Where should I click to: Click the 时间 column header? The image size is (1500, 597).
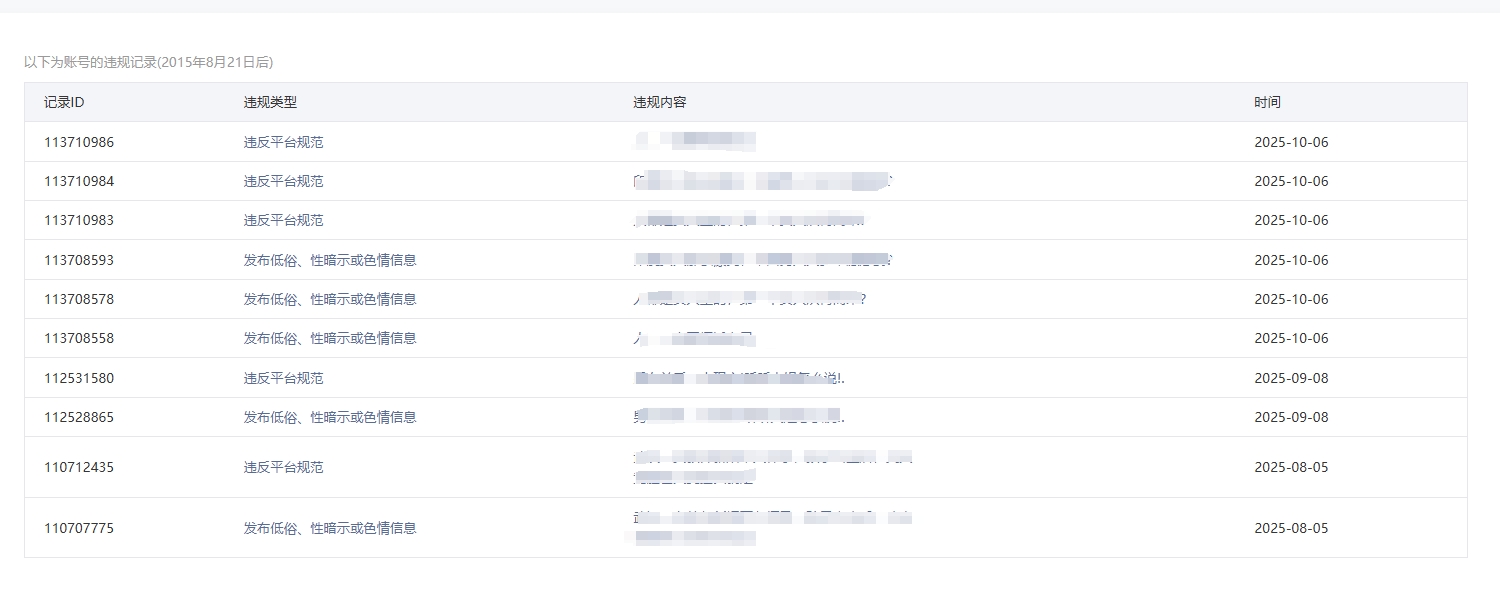[1267, 102]
